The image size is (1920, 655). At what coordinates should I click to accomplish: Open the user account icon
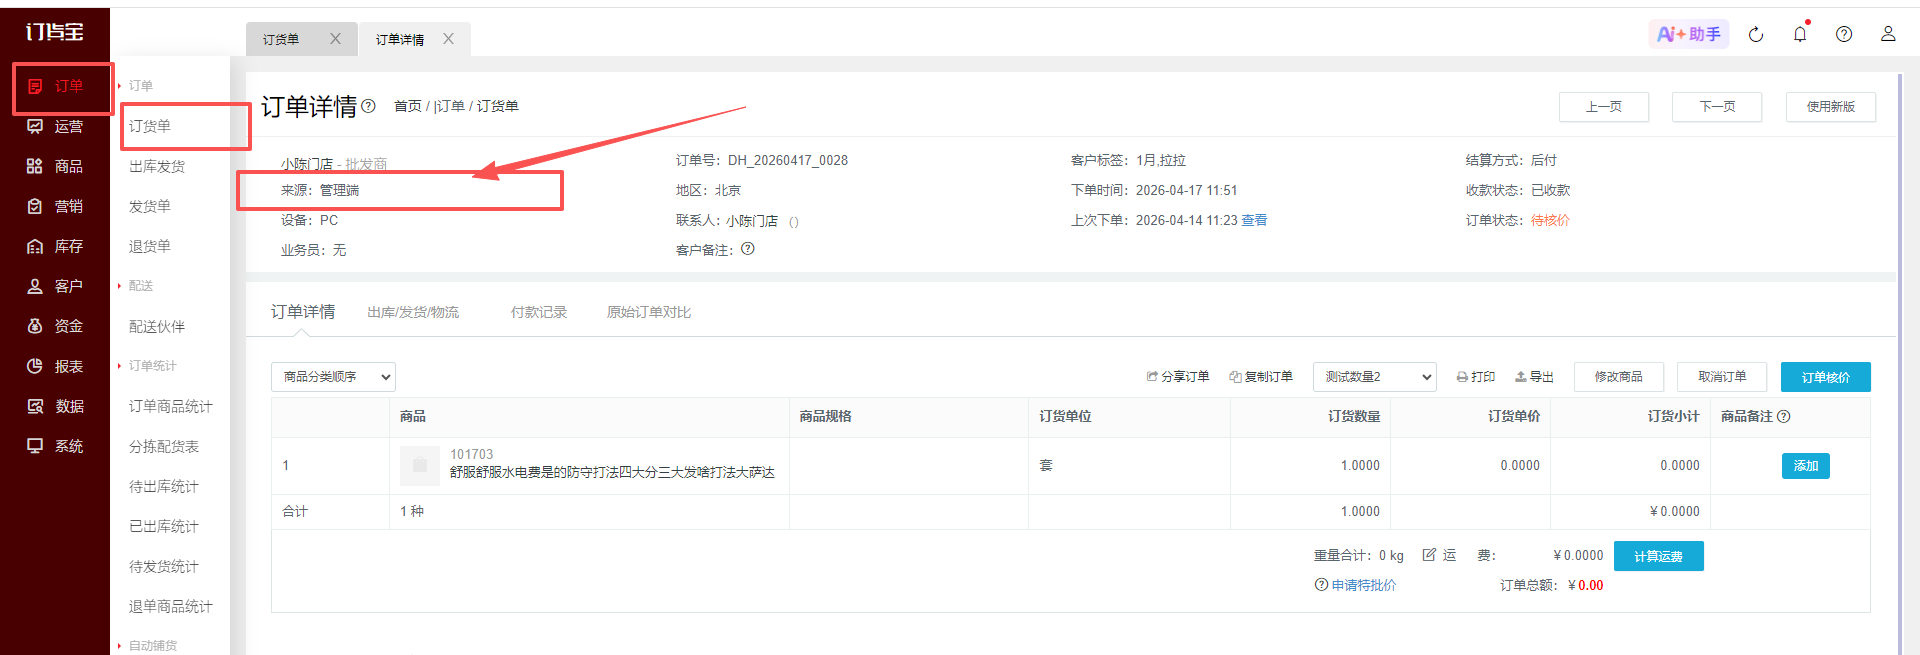tap(1888, 34)
